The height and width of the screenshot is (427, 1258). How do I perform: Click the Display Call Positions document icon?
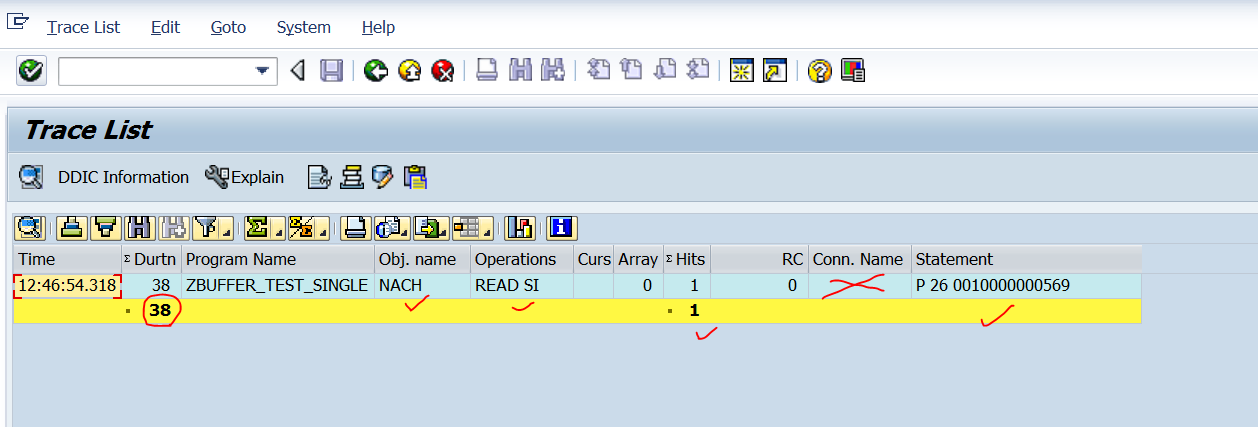(318, 178)
